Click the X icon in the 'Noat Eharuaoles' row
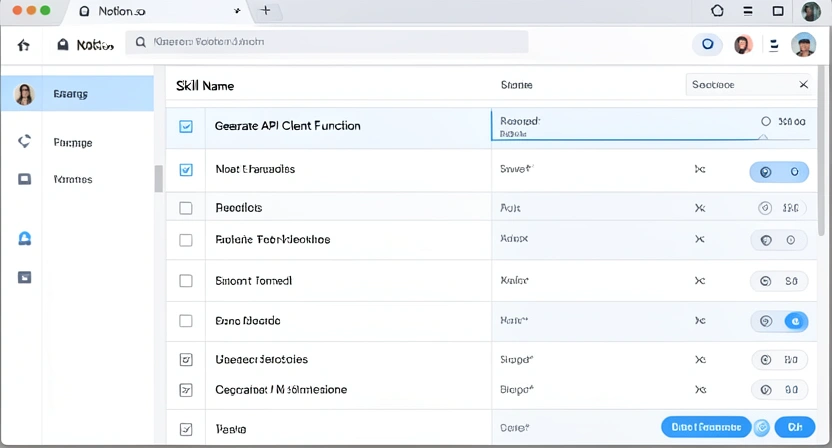This screenshot has height=448, width=832. (x=700, y=169)
